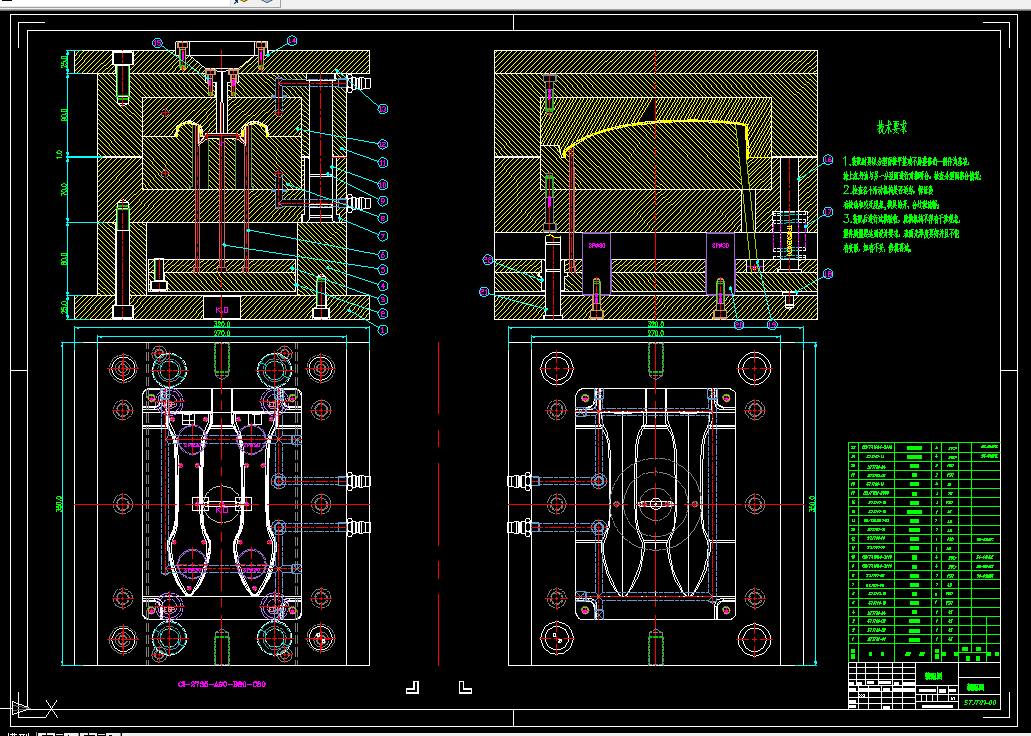The image size is (1031, 736).
Task: Select technical requirement line starting with 3.
Action: (x=901, y=219)
